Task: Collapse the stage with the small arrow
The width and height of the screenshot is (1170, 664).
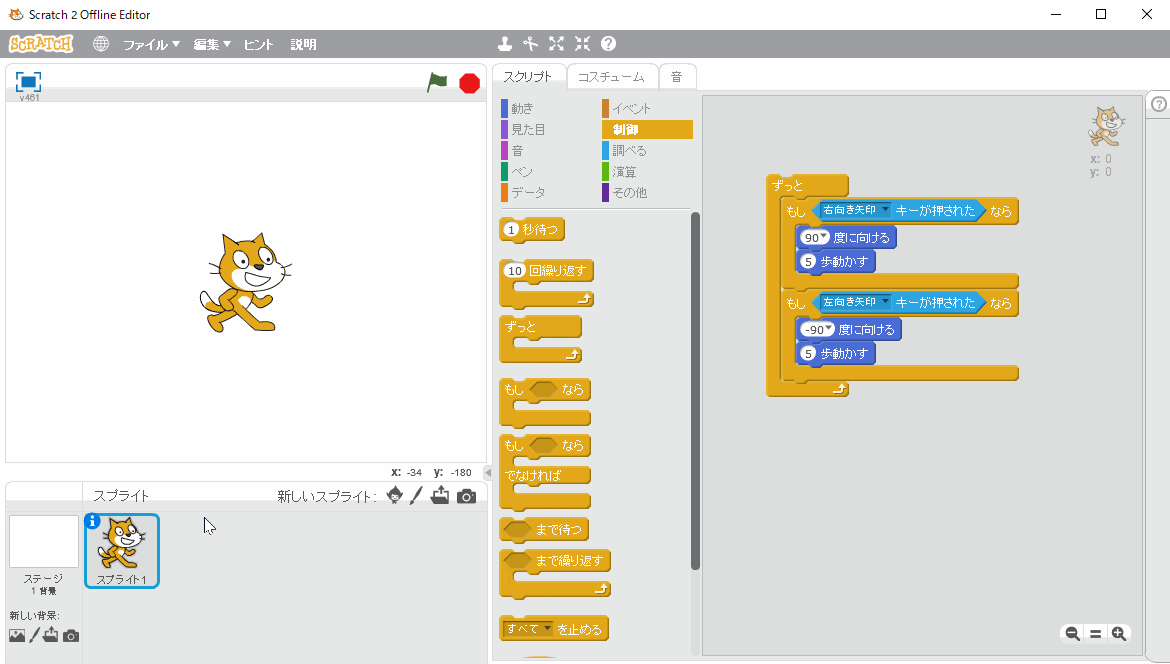Action: click(x=487, y=472)
